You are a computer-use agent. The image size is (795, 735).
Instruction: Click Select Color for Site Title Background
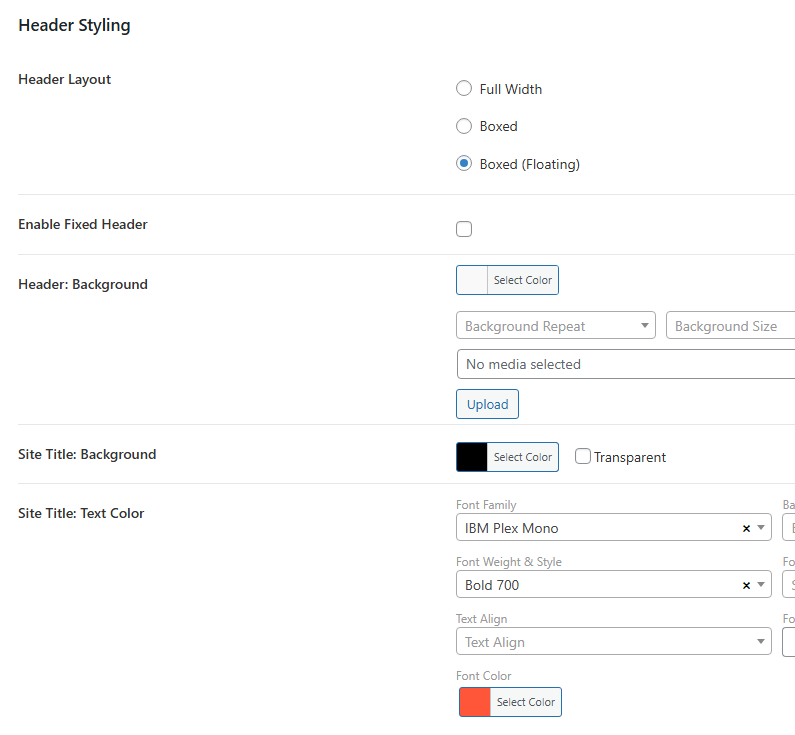pyautogui.click(x=522, y=457)
